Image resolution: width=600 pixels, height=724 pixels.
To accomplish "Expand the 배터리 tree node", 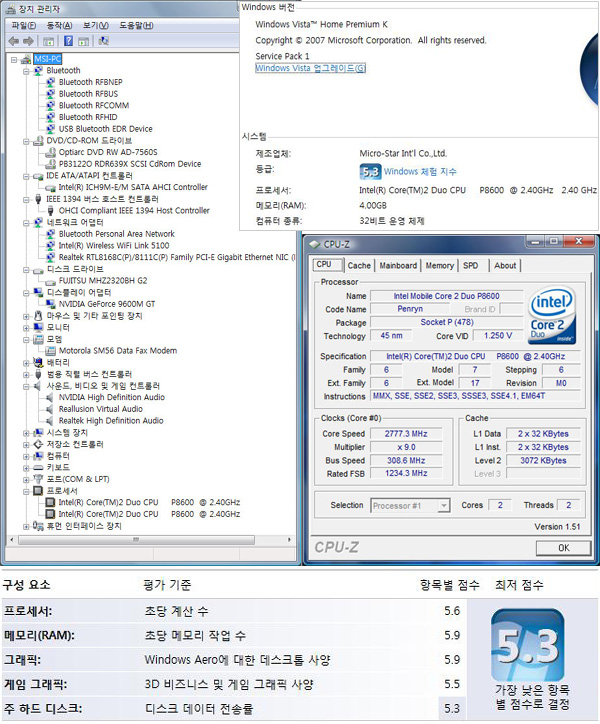I will click(26, 362).
